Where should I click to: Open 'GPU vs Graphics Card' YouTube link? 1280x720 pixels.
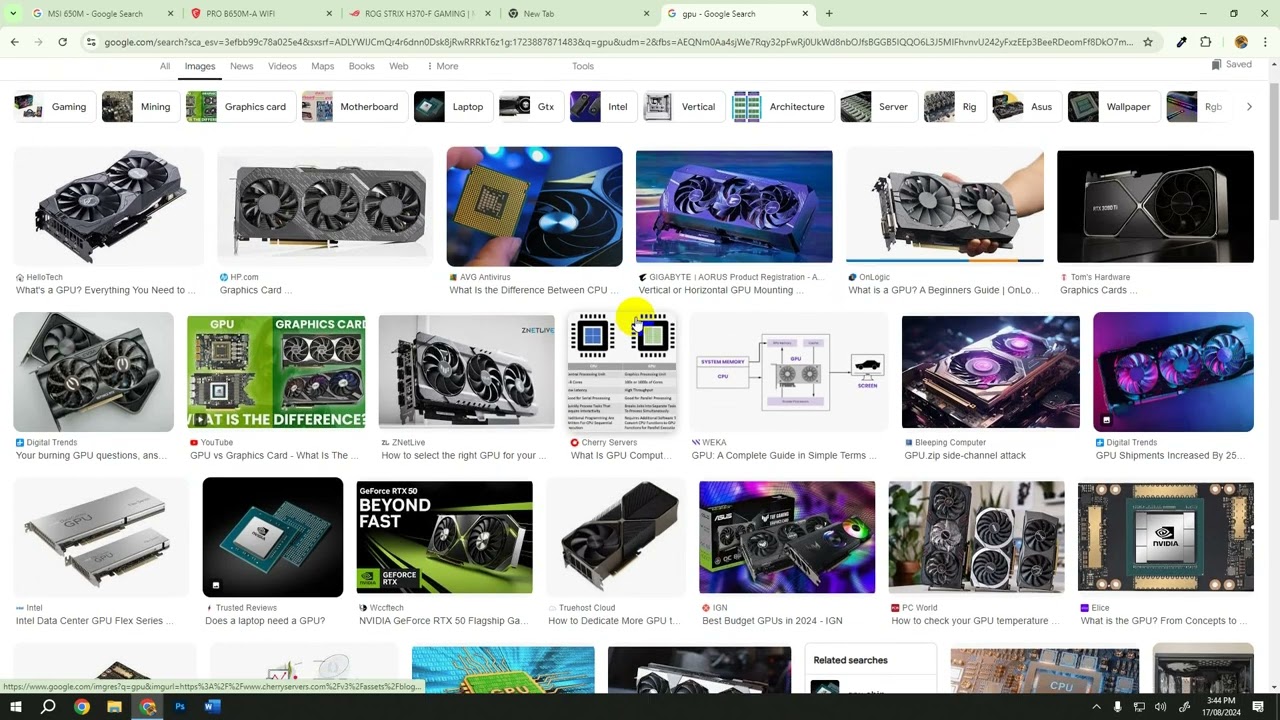(274, 456)
